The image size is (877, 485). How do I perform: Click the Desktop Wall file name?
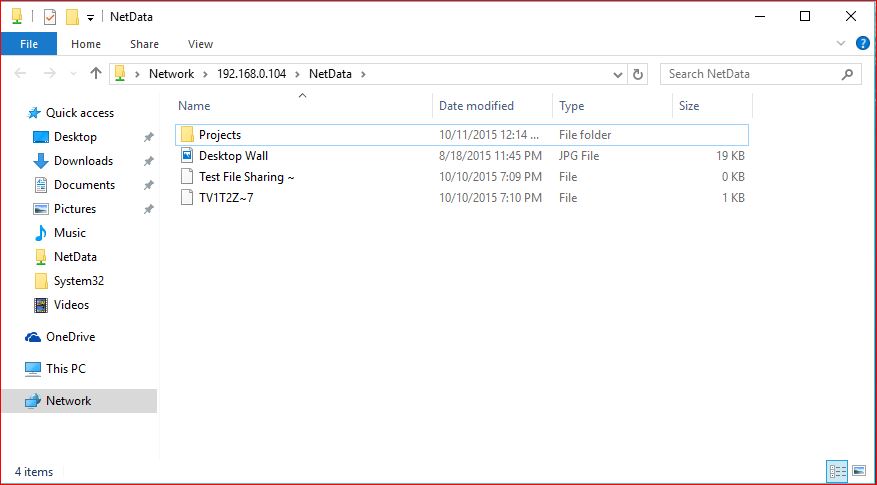[233, 156]
